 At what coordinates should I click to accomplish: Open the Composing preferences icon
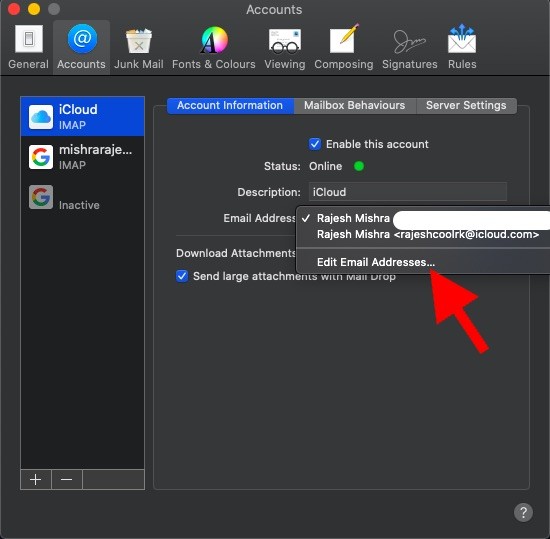pyautogui.click(x=343, y=47)
